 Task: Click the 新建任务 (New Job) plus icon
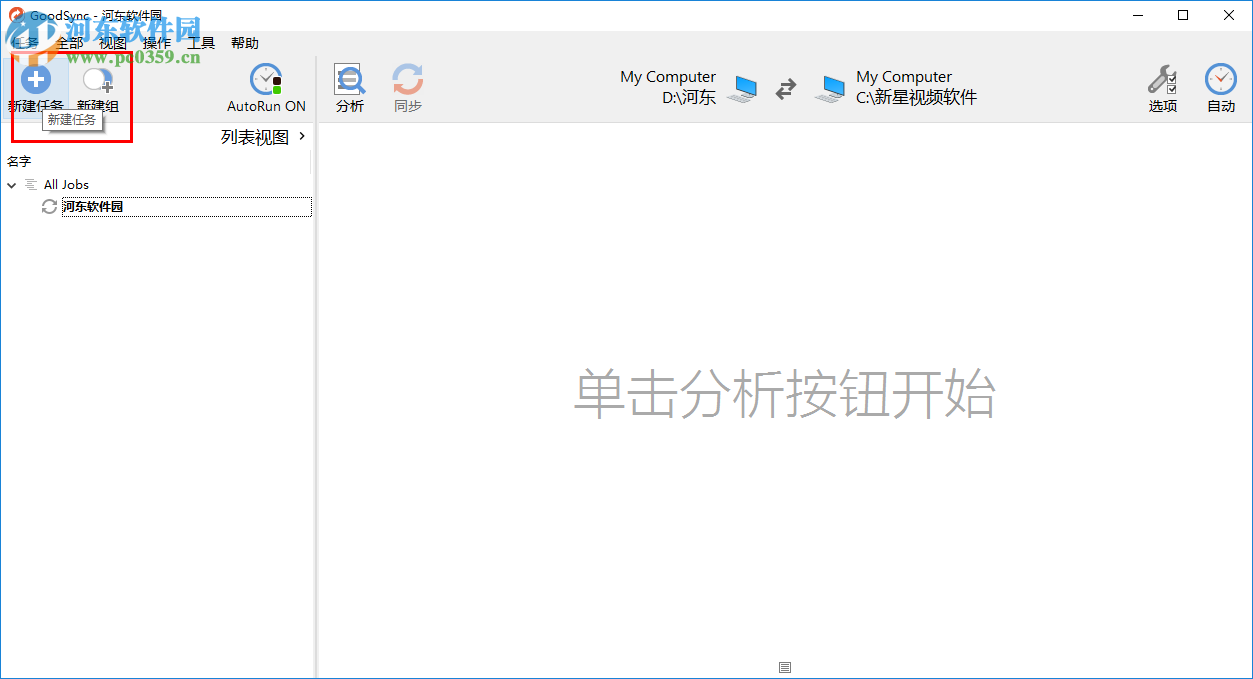pos(36,79)
